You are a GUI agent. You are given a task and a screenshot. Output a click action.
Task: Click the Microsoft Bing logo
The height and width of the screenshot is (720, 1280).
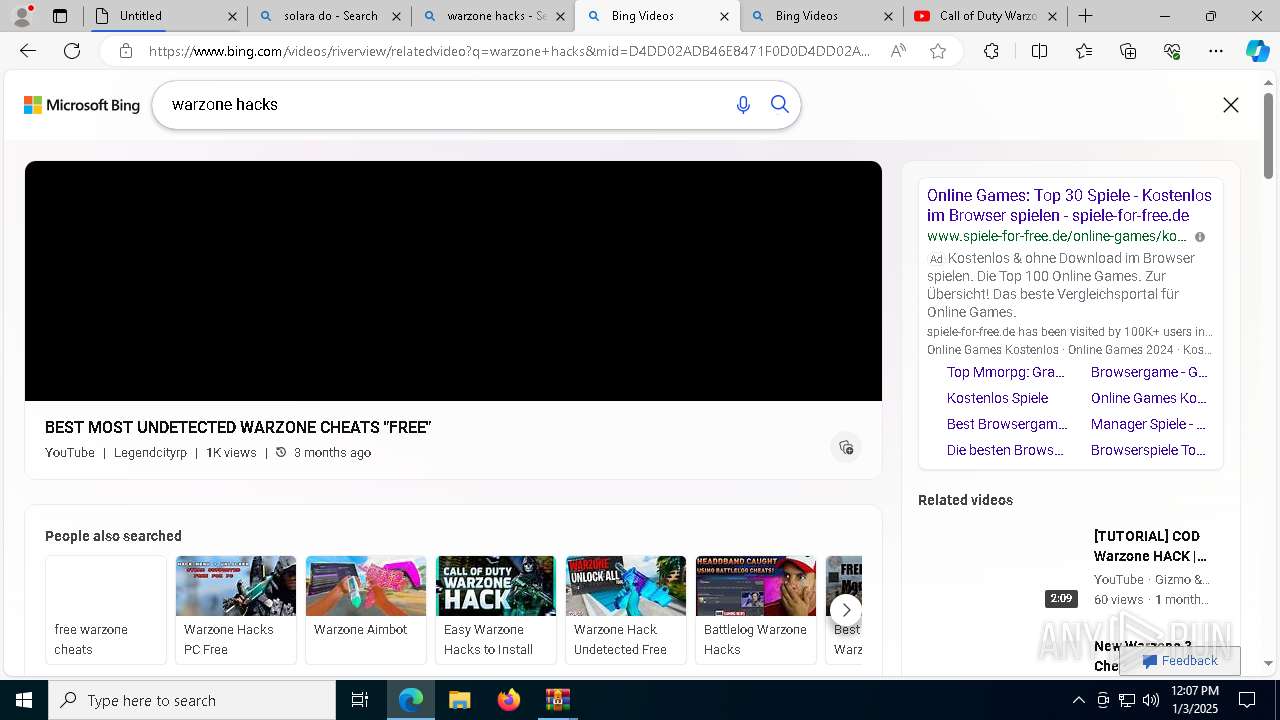click(82, 105)
